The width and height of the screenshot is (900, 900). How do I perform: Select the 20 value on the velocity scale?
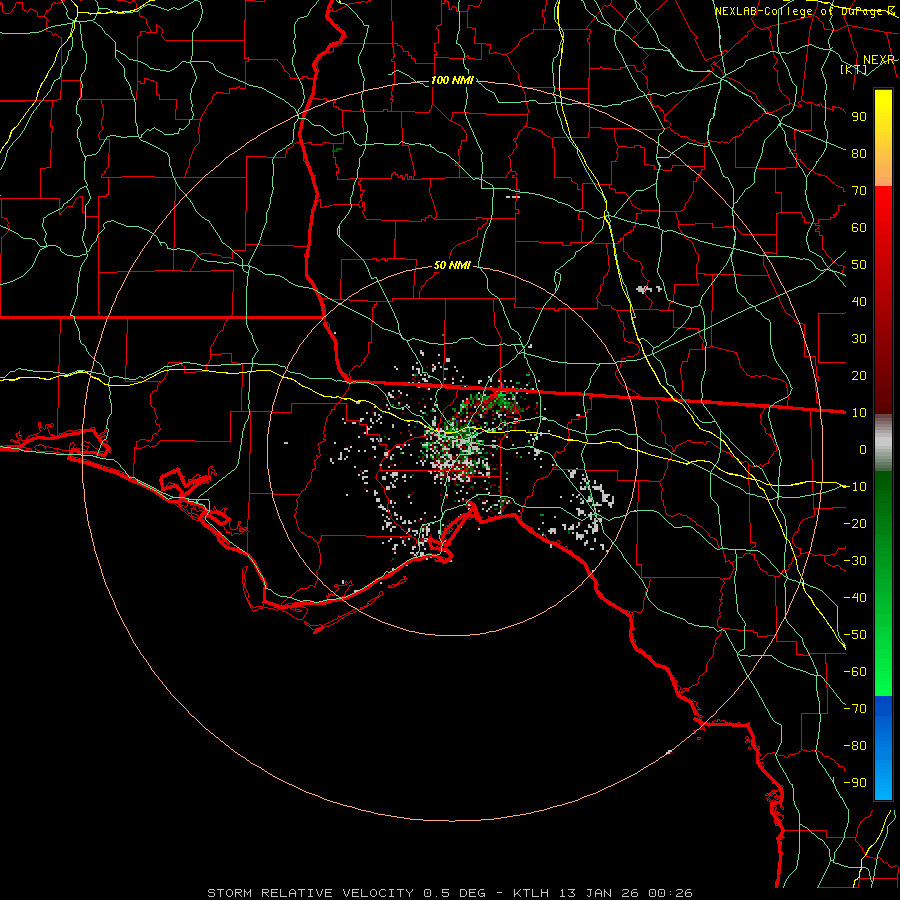click(x=859, y=375)
